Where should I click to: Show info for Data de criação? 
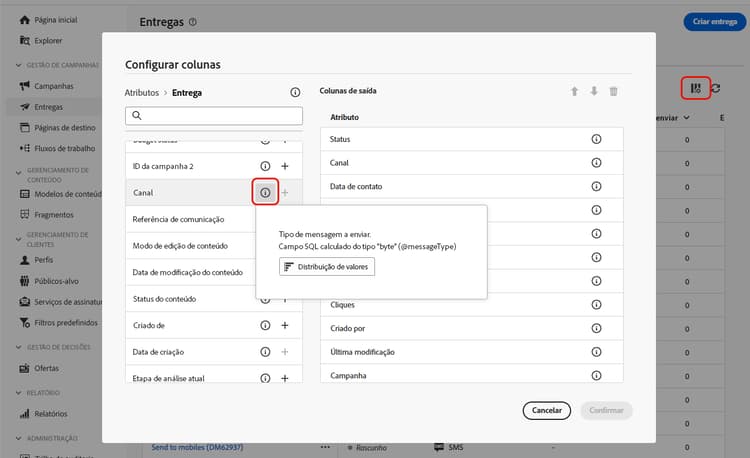[265, 352]
